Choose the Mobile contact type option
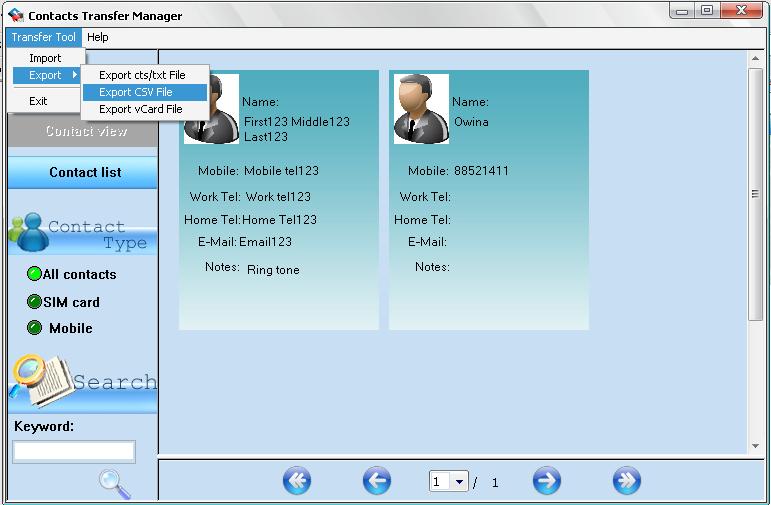This screenshot has height=505, width=771. coord(35,328)
